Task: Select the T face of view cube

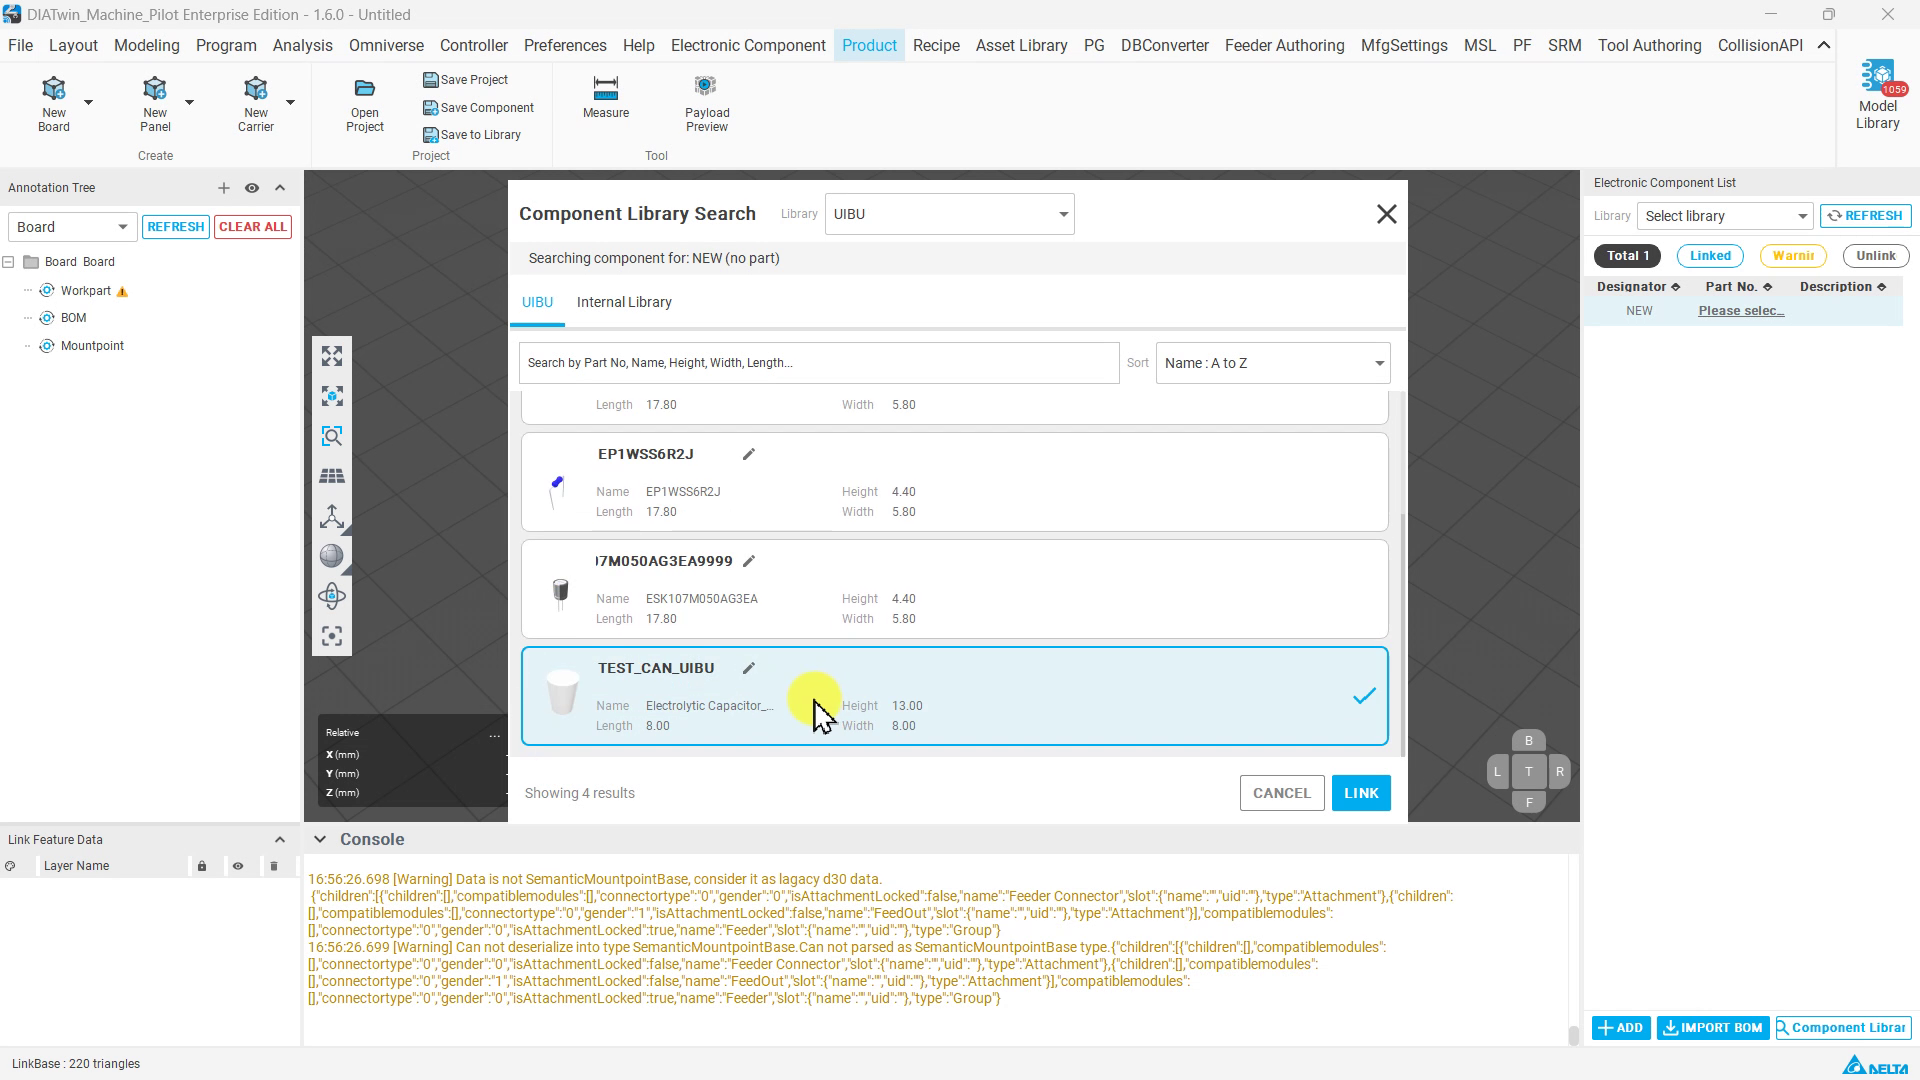Action: (1528, 772)
